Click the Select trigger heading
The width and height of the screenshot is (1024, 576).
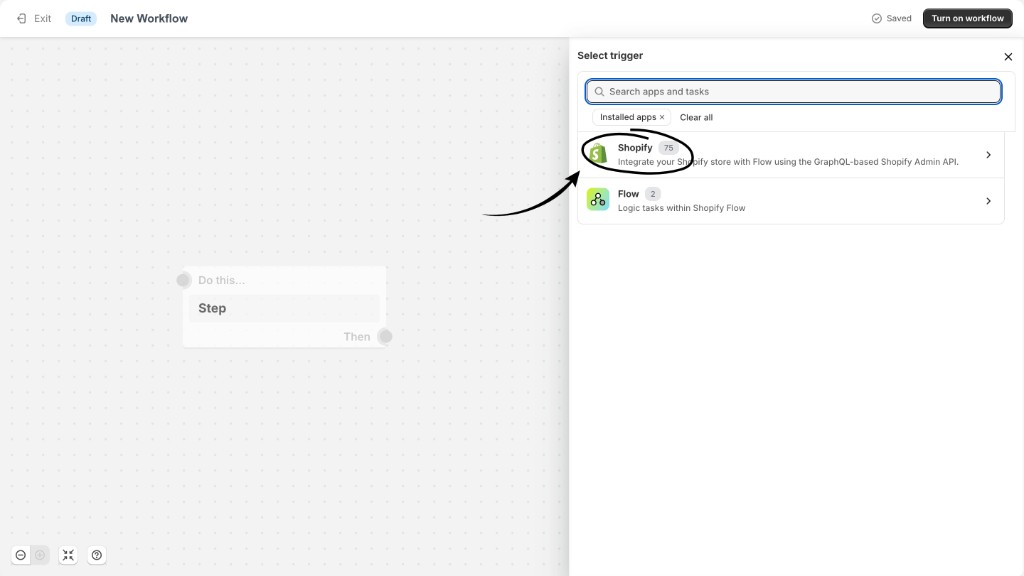click(x=610, y=56)
